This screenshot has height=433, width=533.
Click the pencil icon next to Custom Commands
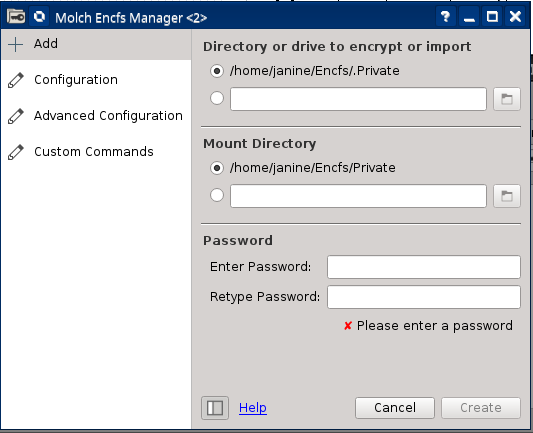pos(16,152)
